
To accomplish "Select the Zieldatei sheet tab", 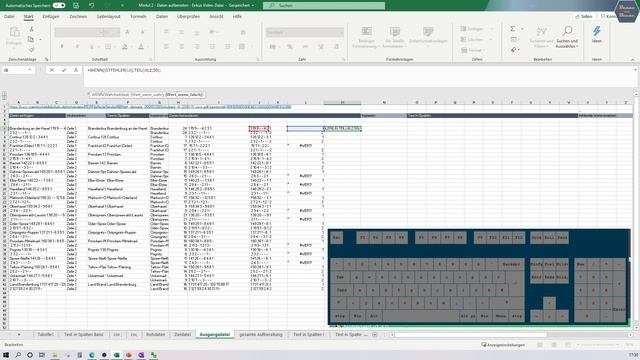I will click(182, 335).
